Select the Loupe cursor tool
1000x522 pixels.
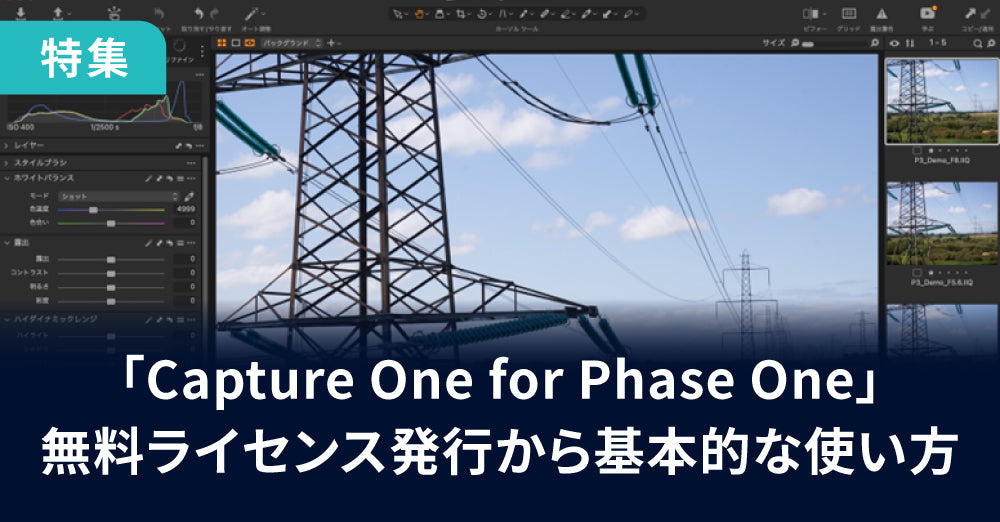click(x=439, y=14)
